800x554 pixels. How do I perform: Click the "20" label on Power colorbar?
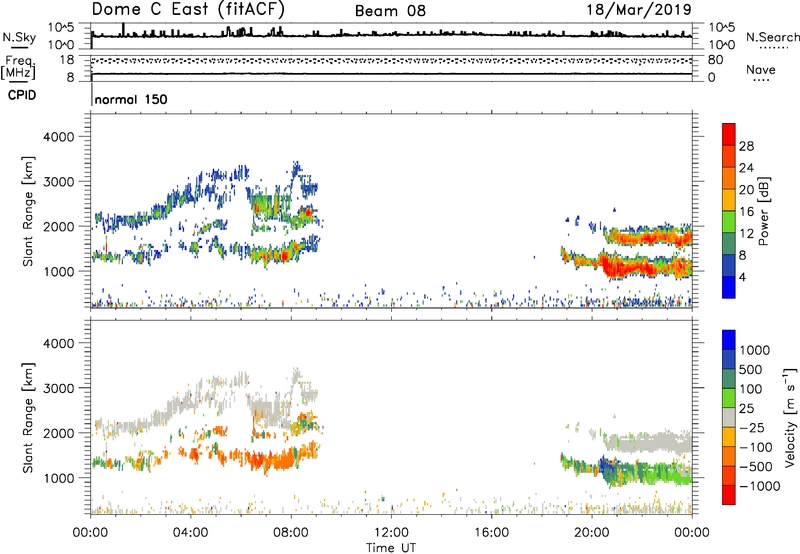point(746,190)
